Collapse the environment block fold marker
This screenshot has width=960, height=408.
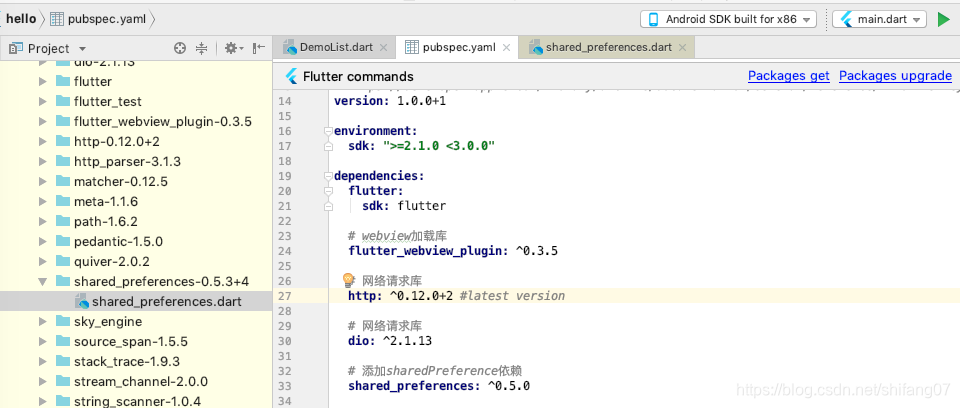[x=328, y=130]
